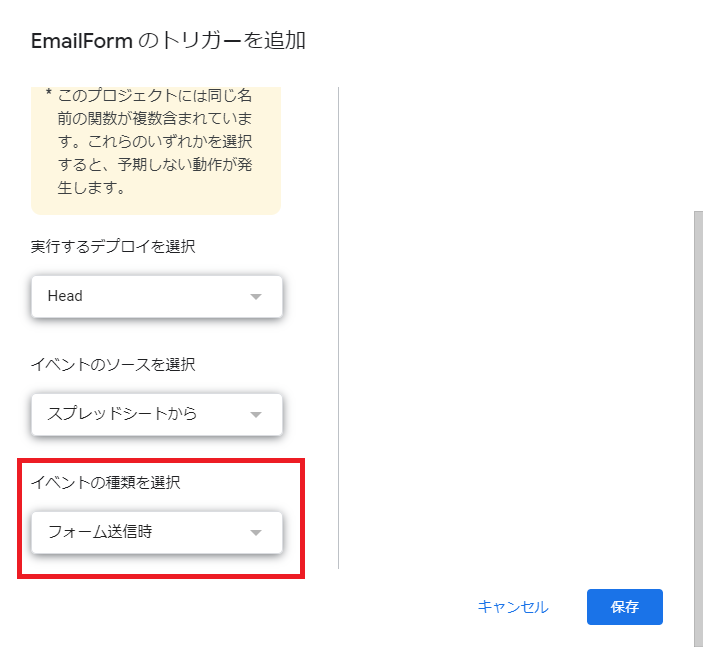The width and height of the screenshot is (713, 660).
Task: Click the arrow icon beside Head
Action: [255, 297]
